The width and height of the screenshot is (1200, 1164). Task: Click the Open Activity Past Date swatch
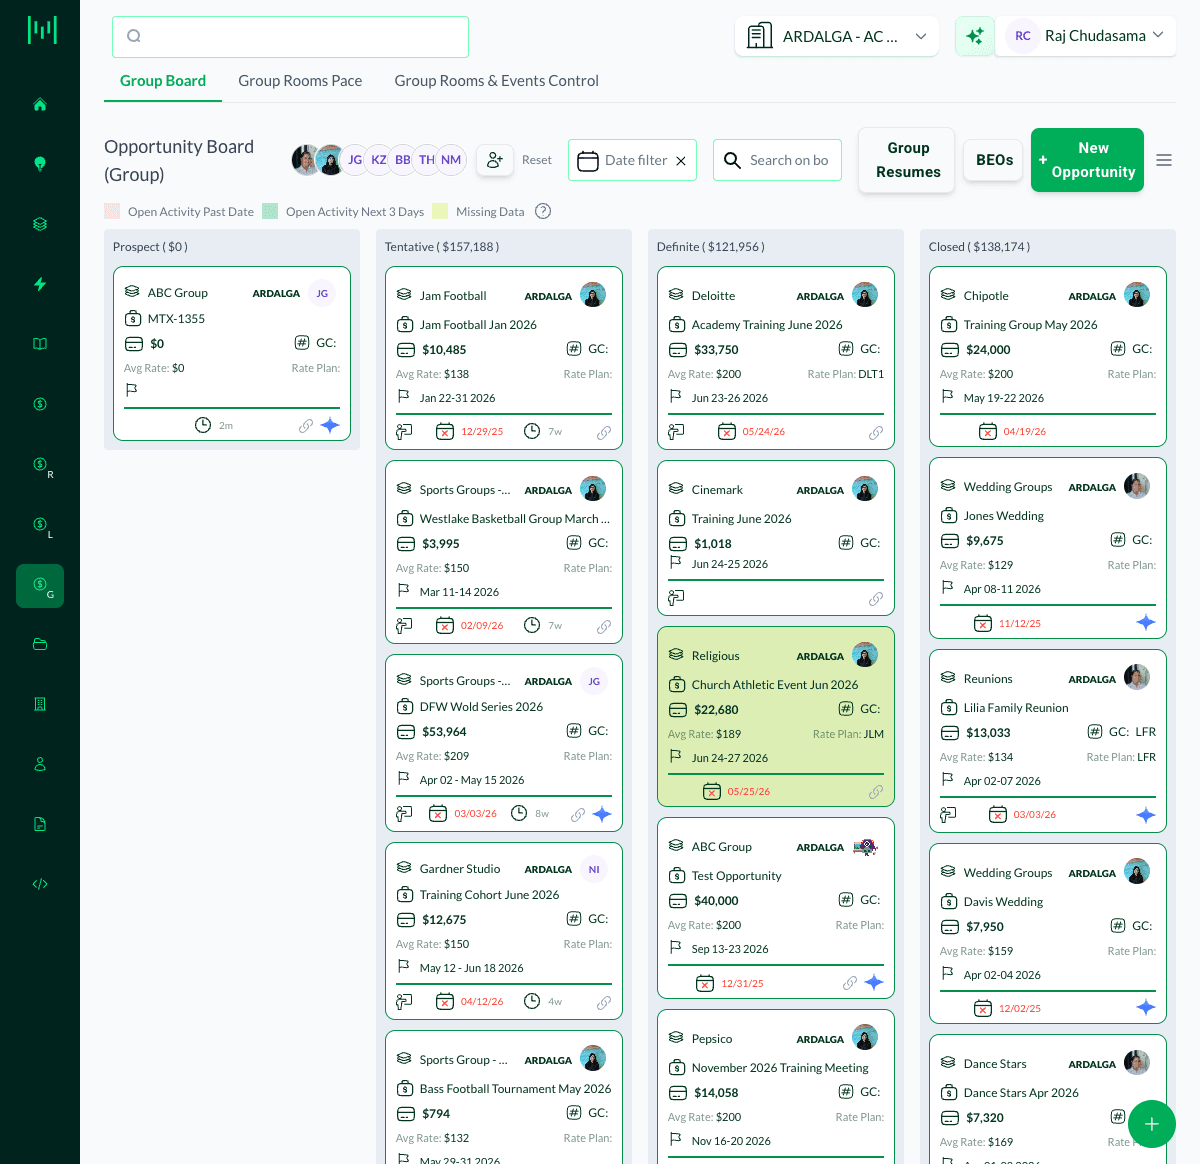[112, 211]
